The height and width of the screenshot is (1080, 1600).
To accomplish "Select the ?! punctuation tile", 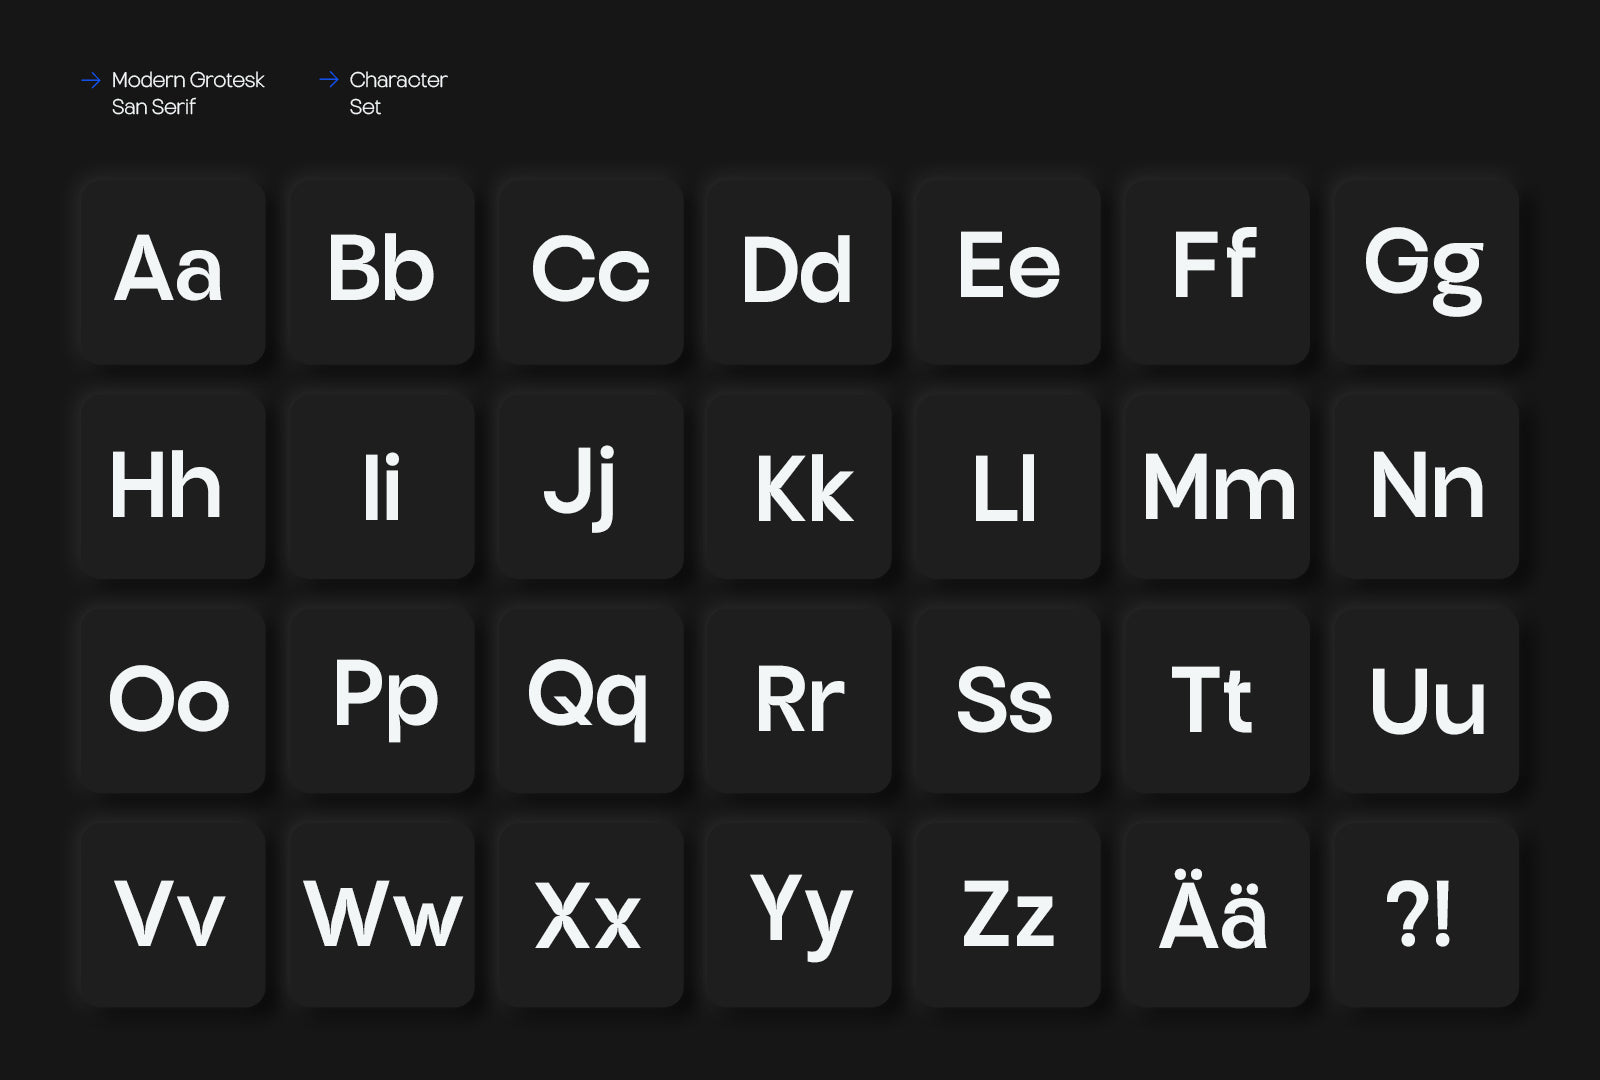I will [1425, 914].
